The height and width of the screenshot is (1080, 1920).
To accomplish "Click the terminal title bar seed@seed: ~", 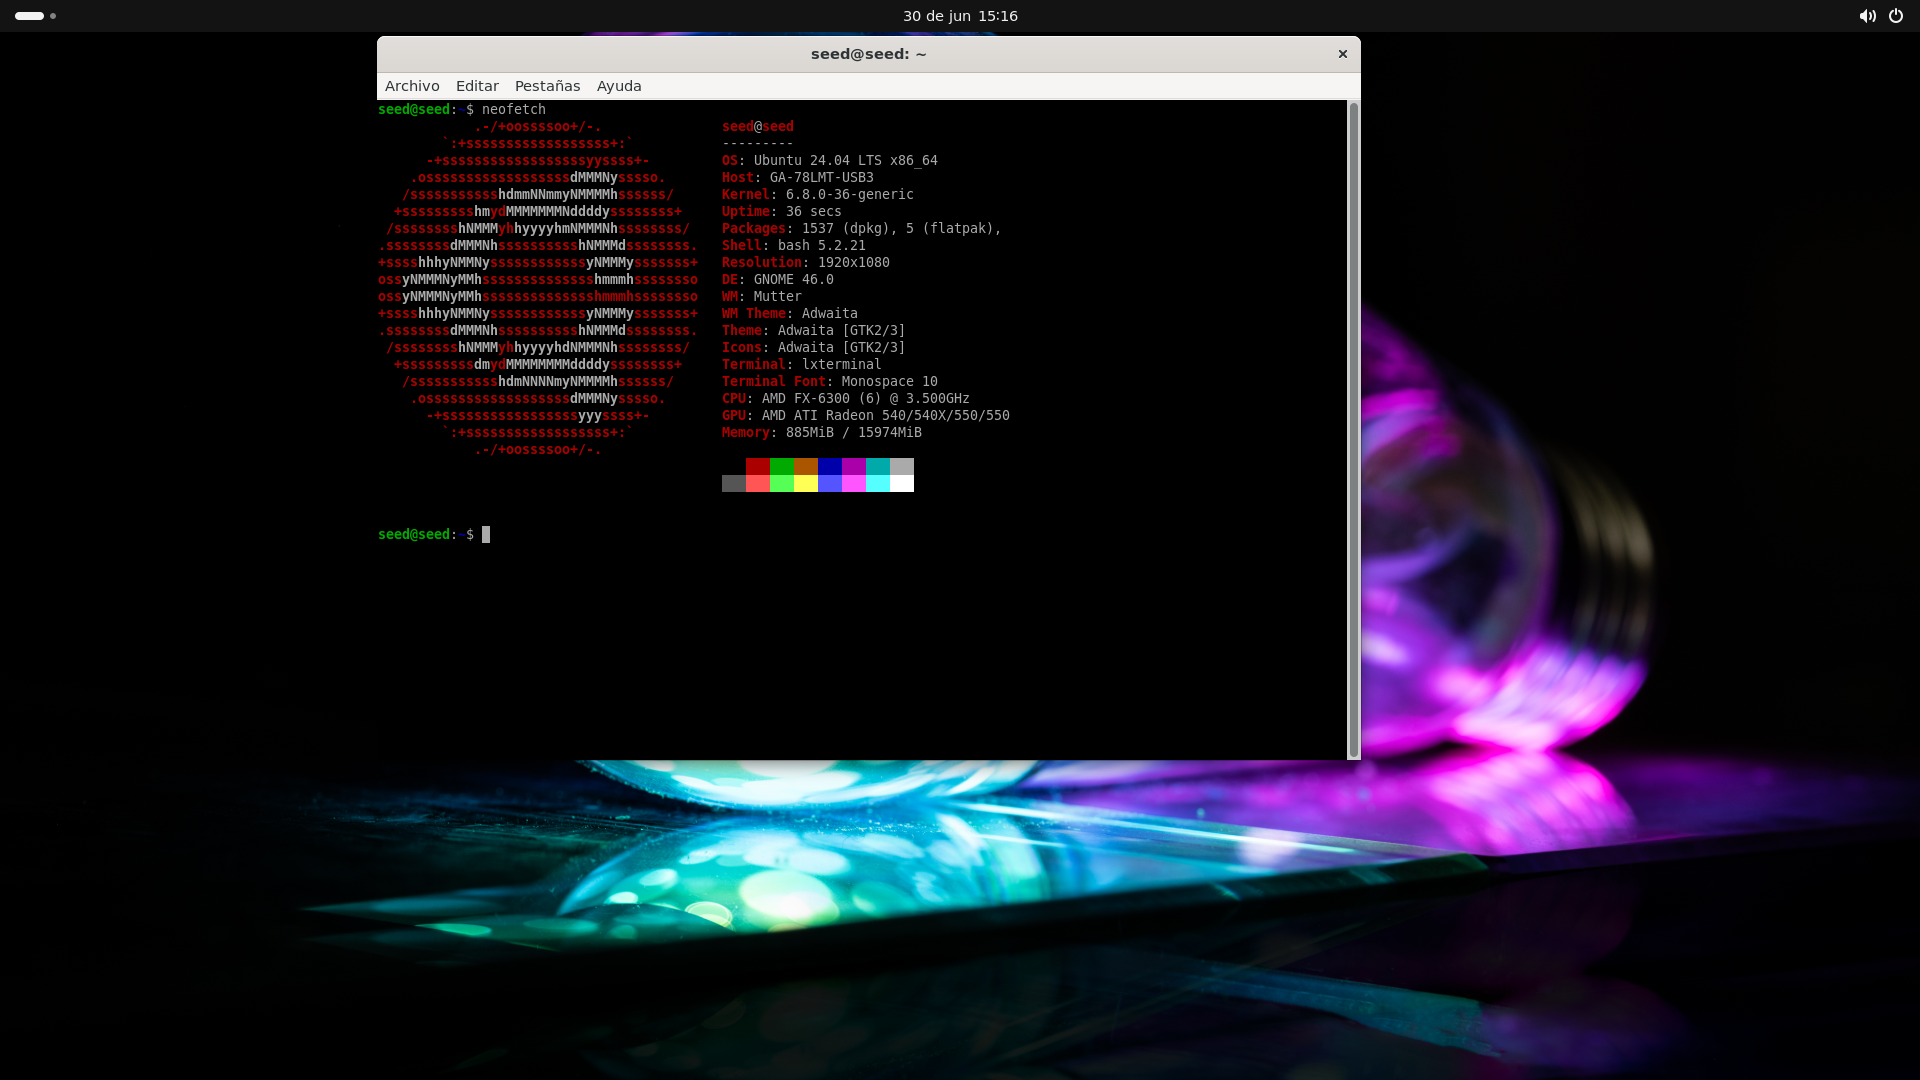I will coord(868,54).
